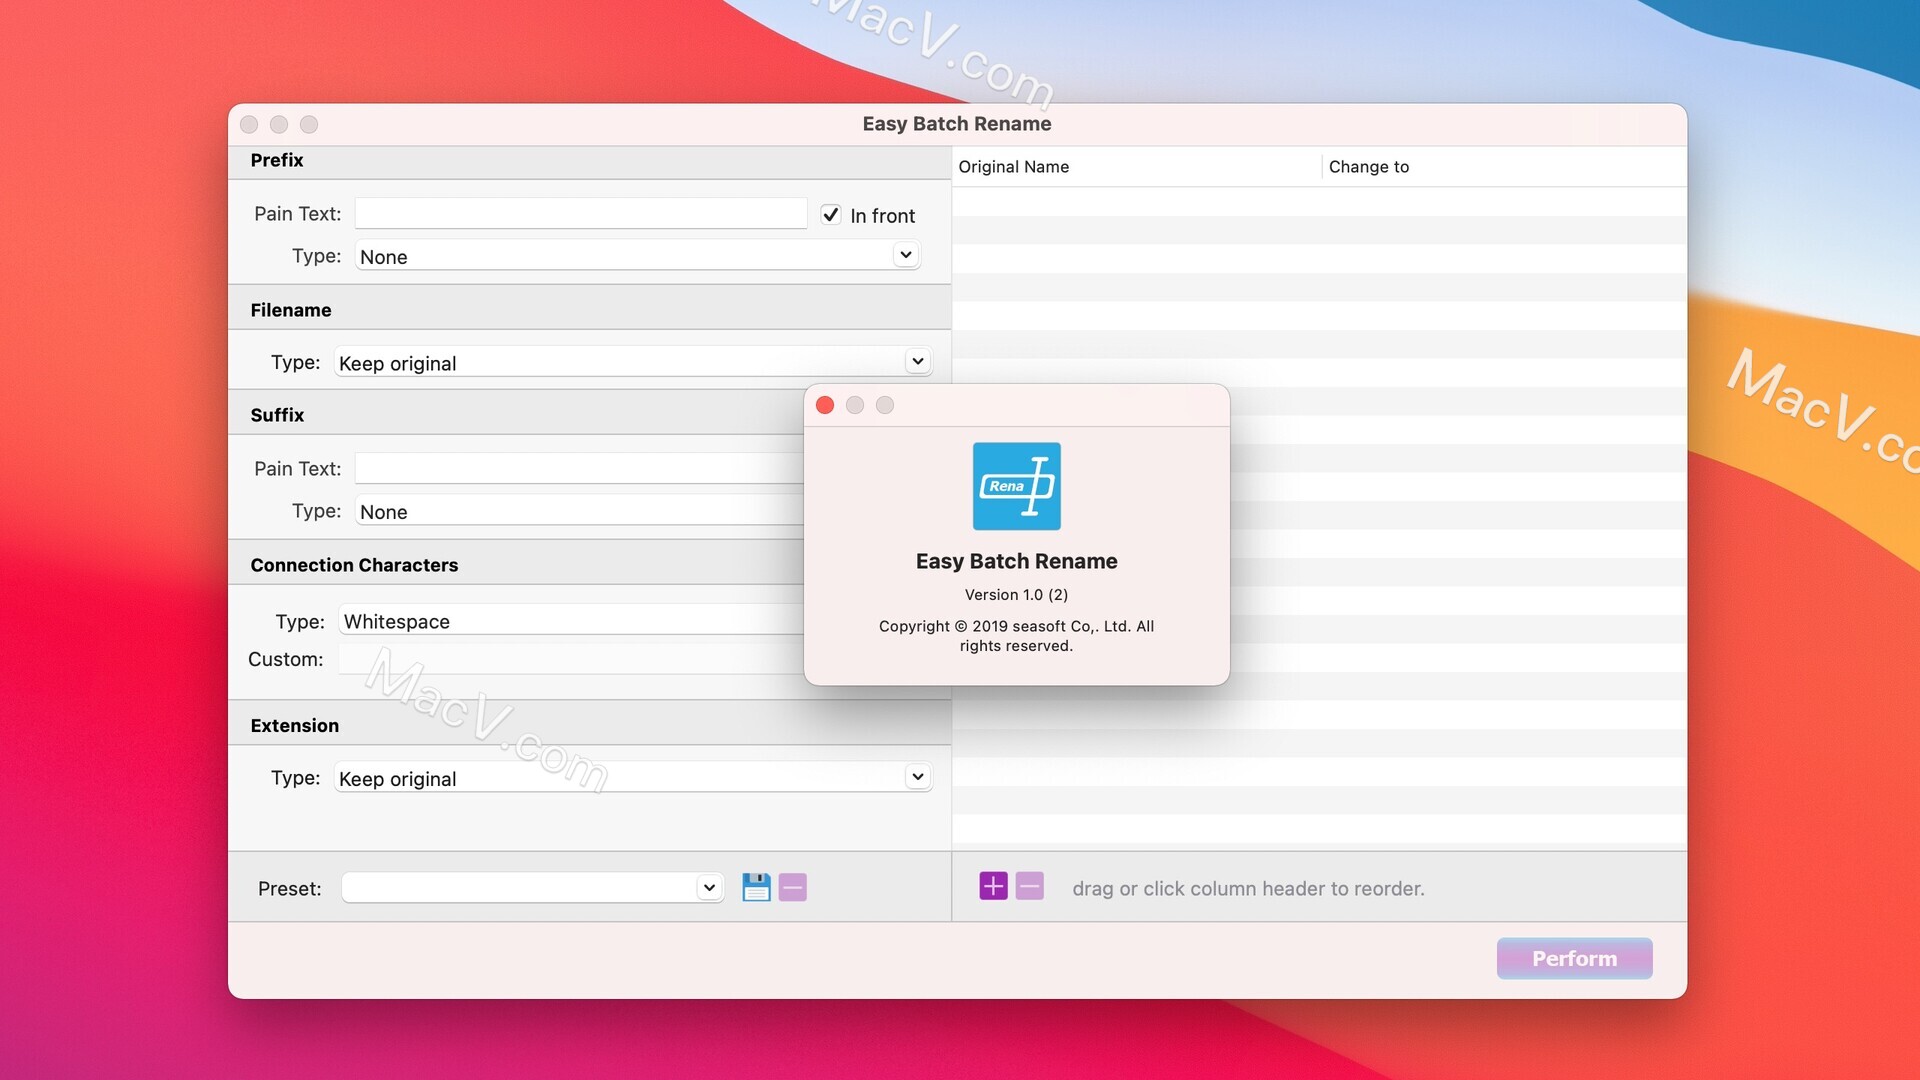This screenshot has width=1920, height=1080.
Task: Click the Filename section heading
Action: [x=290, y=310]
